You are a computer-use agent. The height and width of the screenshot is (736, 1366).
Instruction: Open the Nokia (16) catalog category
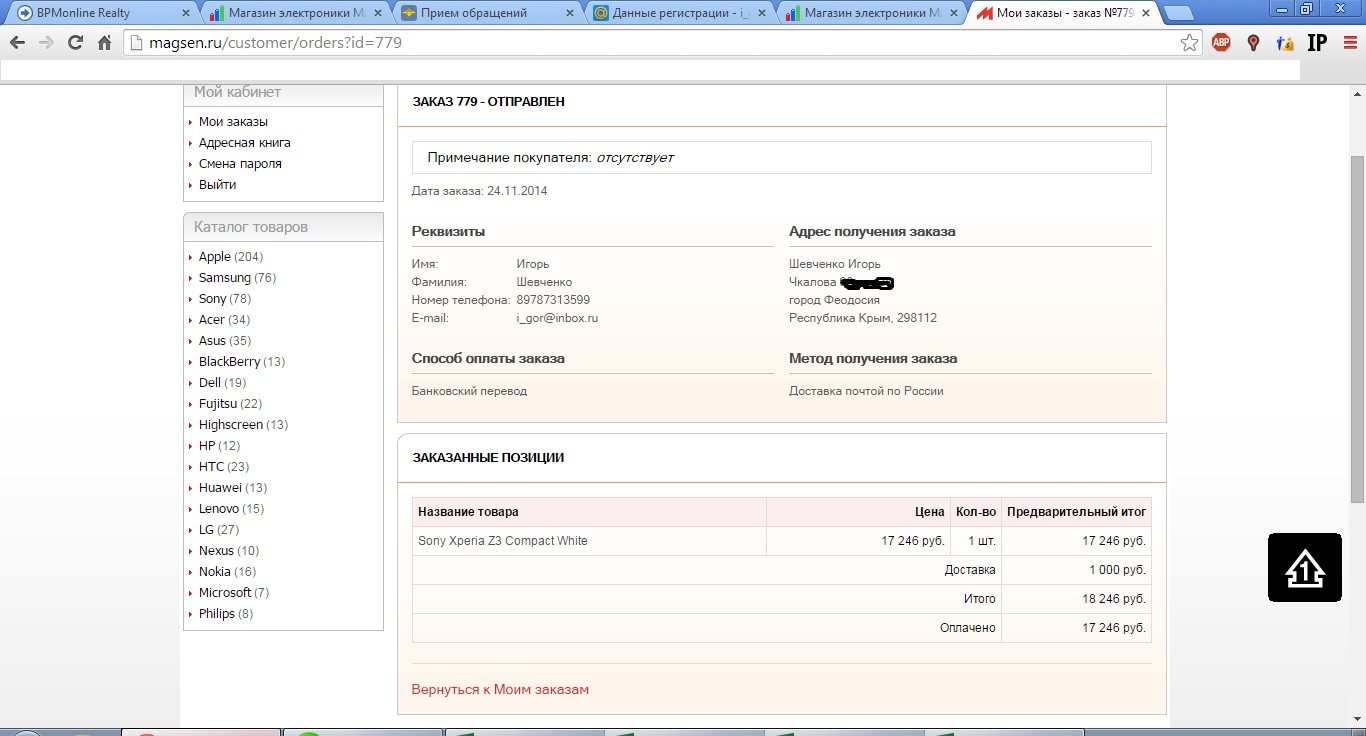point(228,572)
